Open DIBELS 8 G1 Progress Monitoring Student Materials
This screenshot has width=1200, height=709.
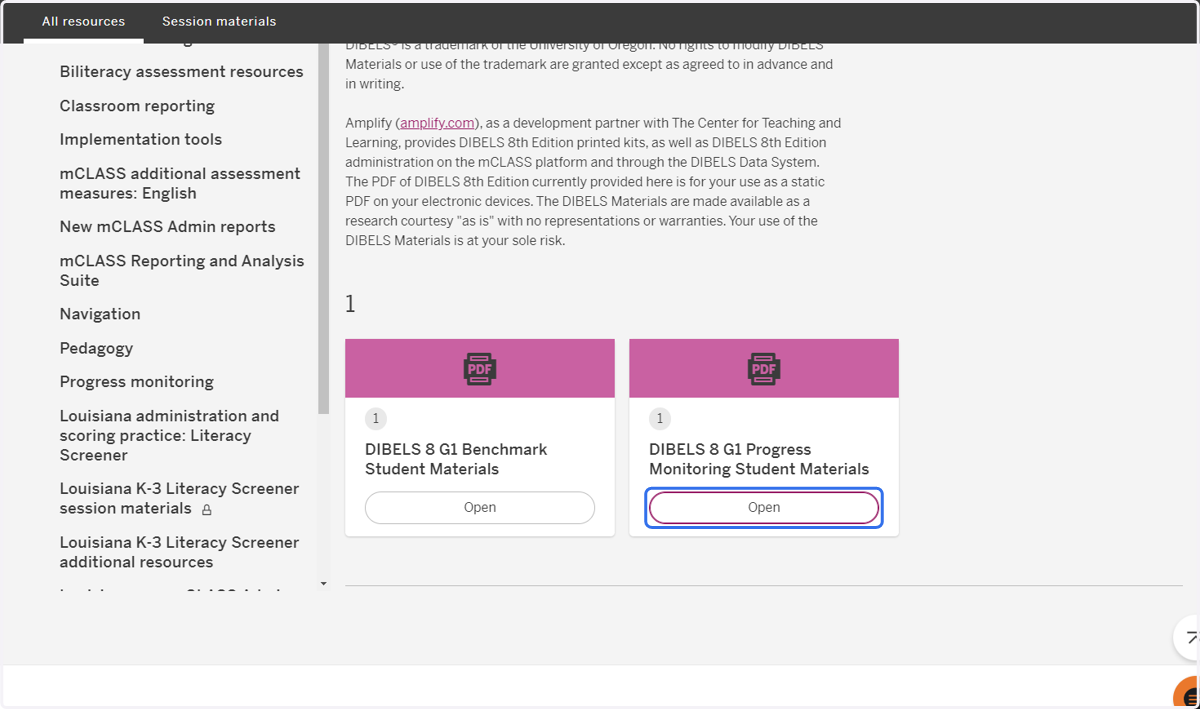click(764, 507)
